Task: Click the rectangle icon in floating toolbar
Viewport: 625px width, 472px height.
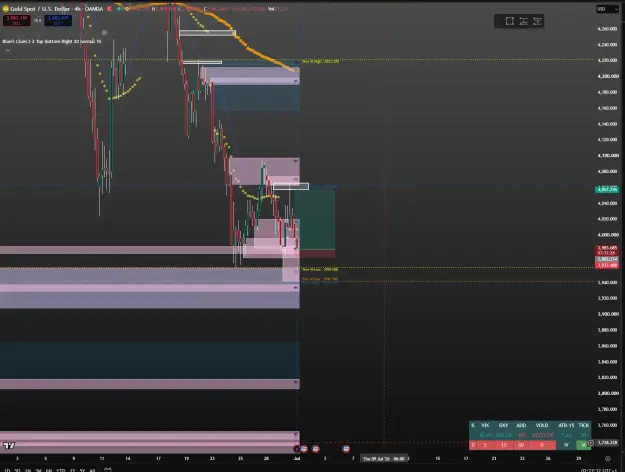Action: click(509, 21)
